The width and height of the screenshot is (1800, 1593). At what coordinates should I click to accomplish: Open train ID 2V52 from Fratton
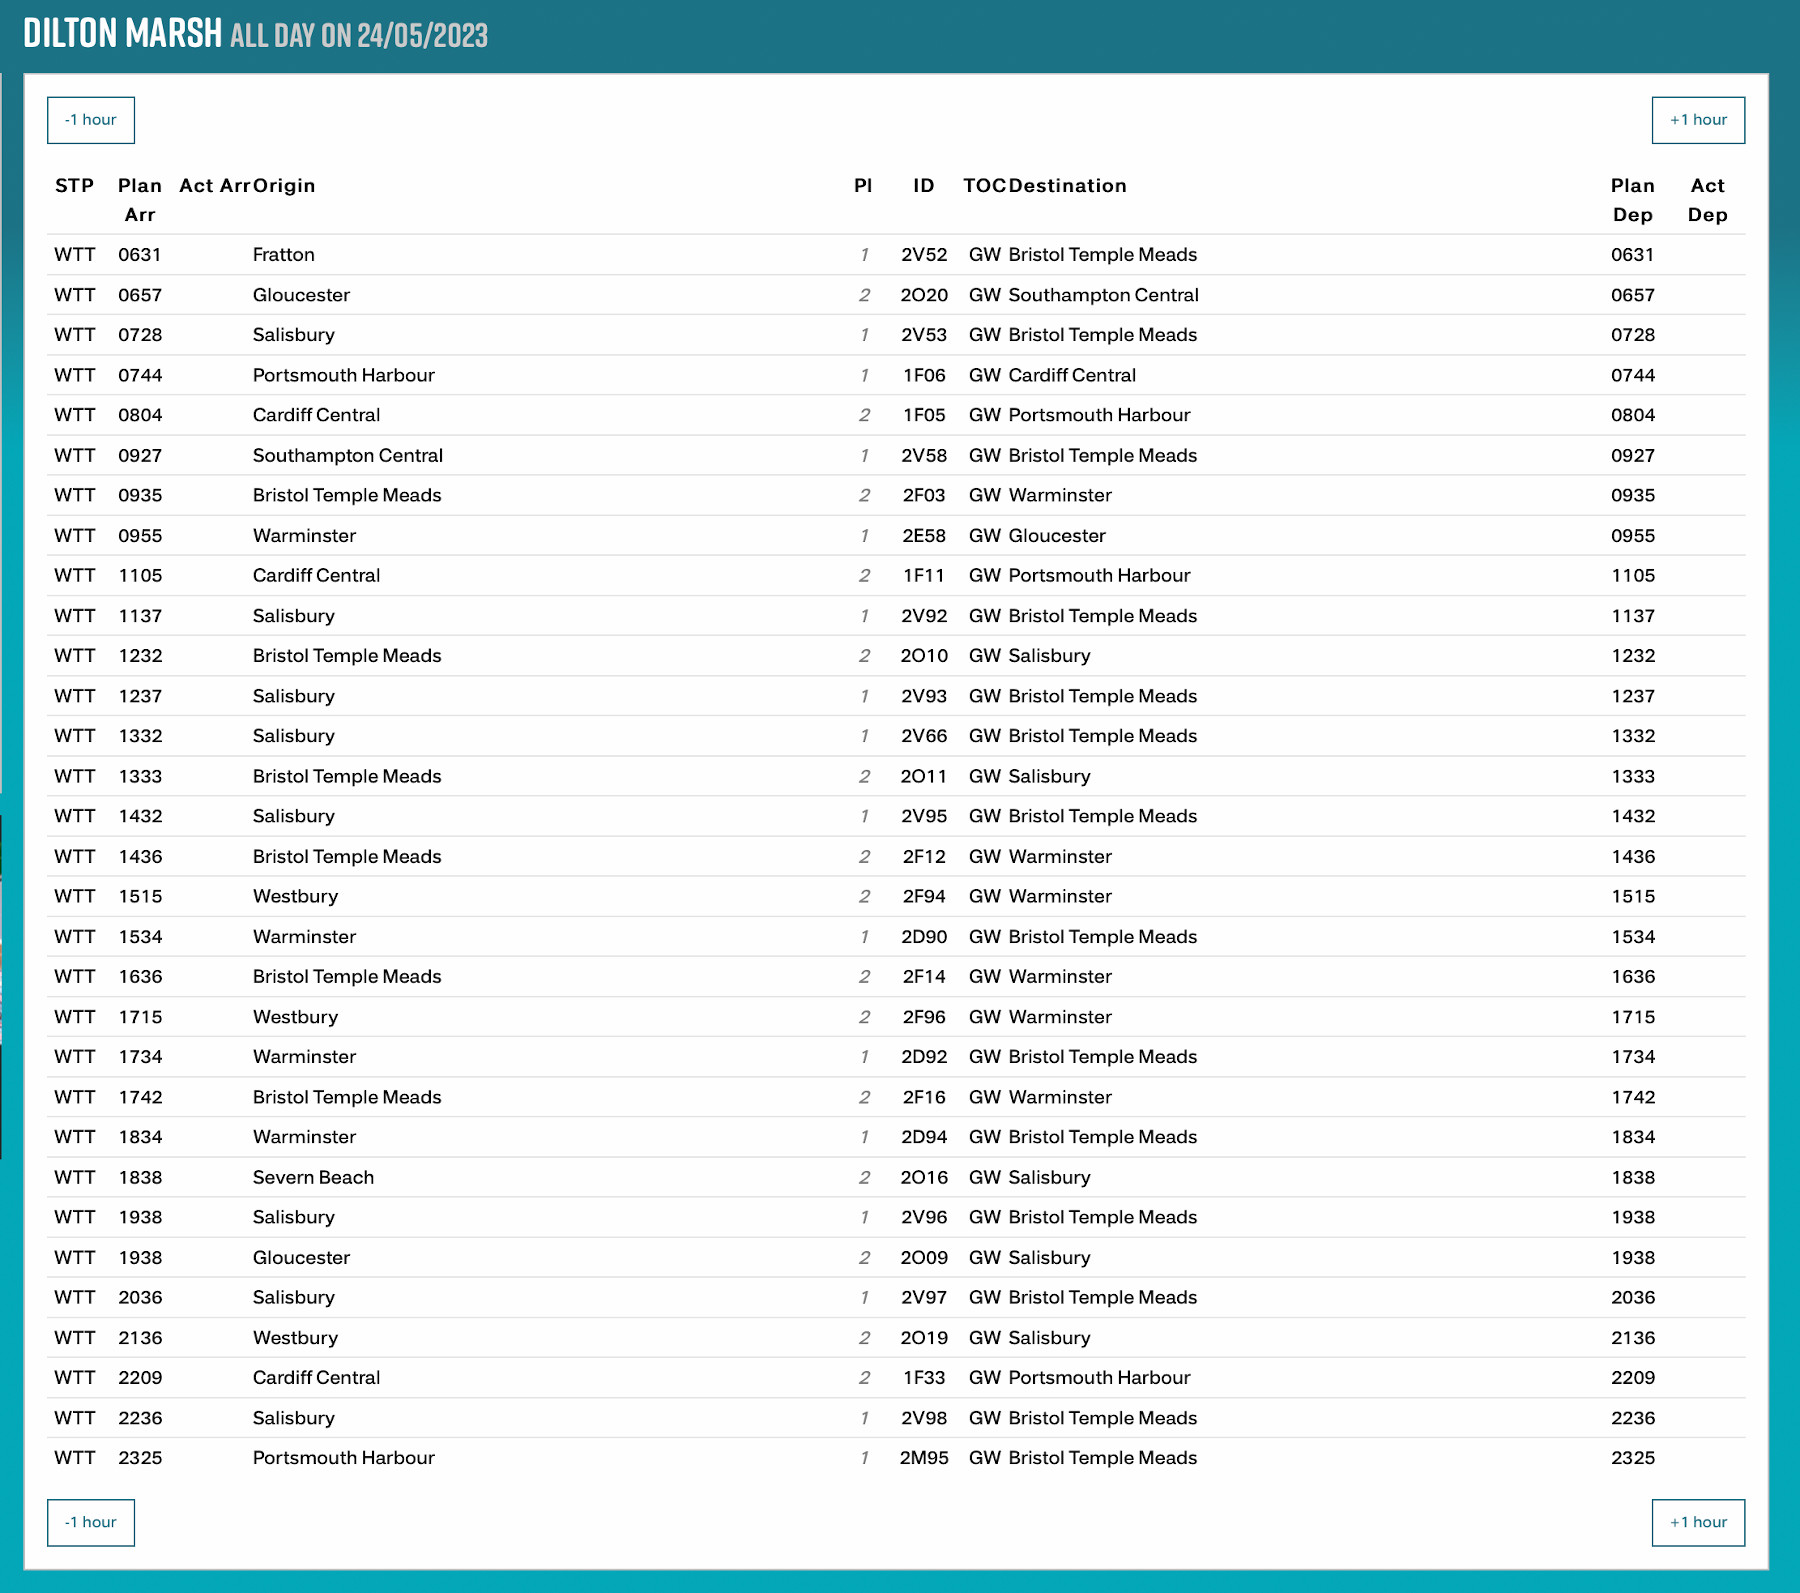pos(923,255)
